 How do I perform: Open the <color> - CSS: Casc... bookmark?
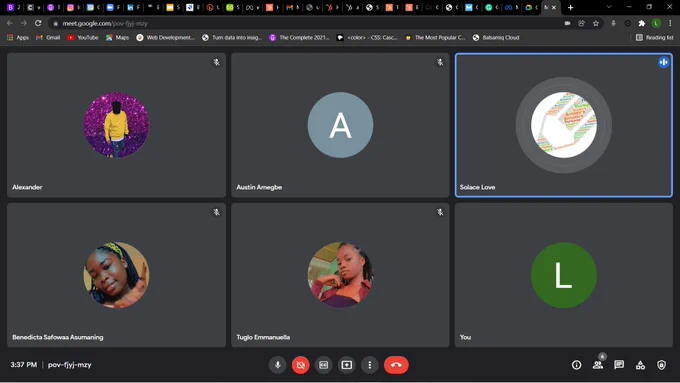tap(367, 38)
